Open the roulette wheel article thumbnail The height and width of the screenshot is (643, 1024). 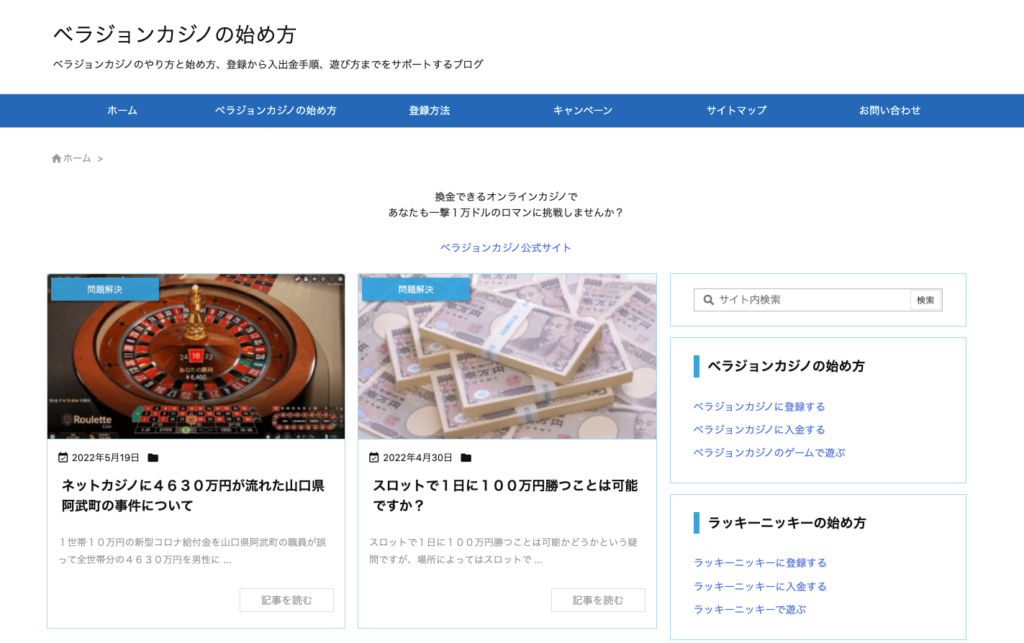pos(196,356)
